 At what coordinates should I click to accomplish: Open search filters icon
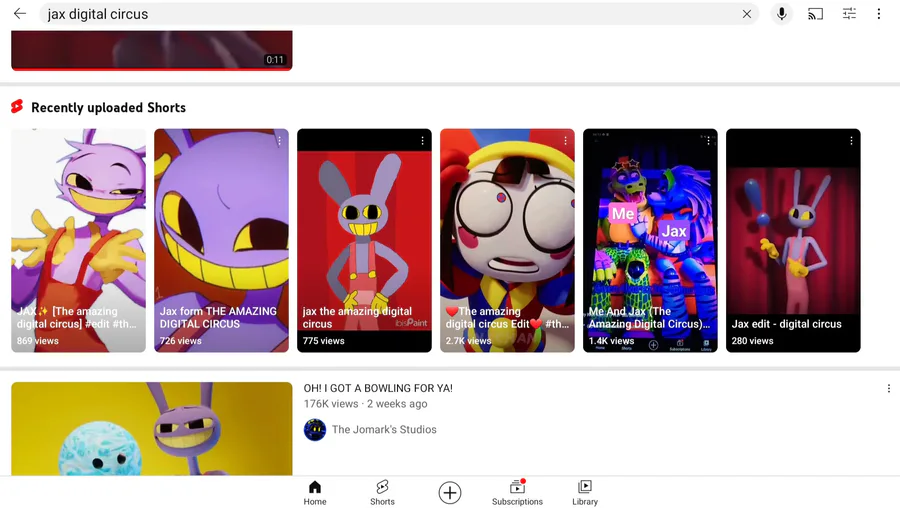coord(849,14)
